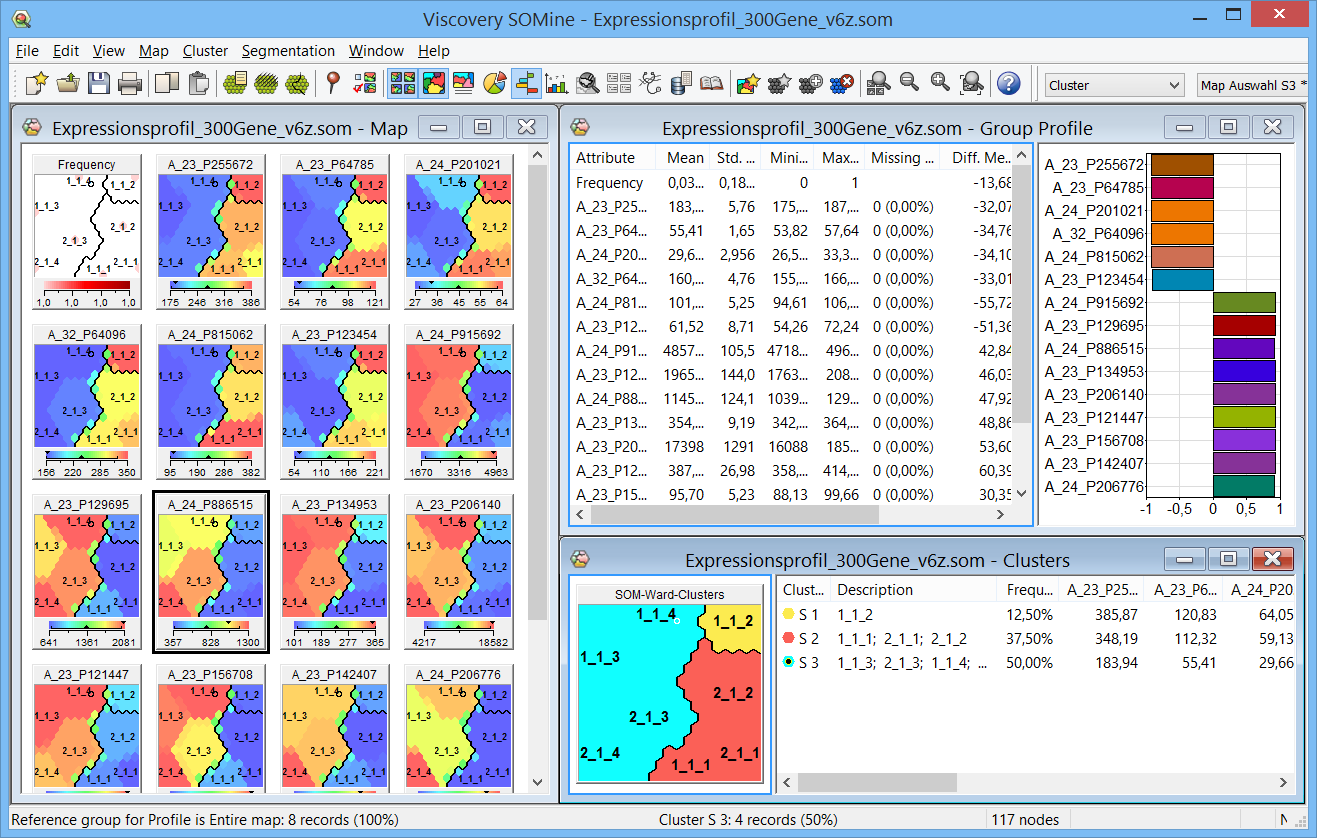Click the A_23_P255672 brown profile bar
The height and width of the screenshot is (838, 1317).
[x=1181, y=165]
